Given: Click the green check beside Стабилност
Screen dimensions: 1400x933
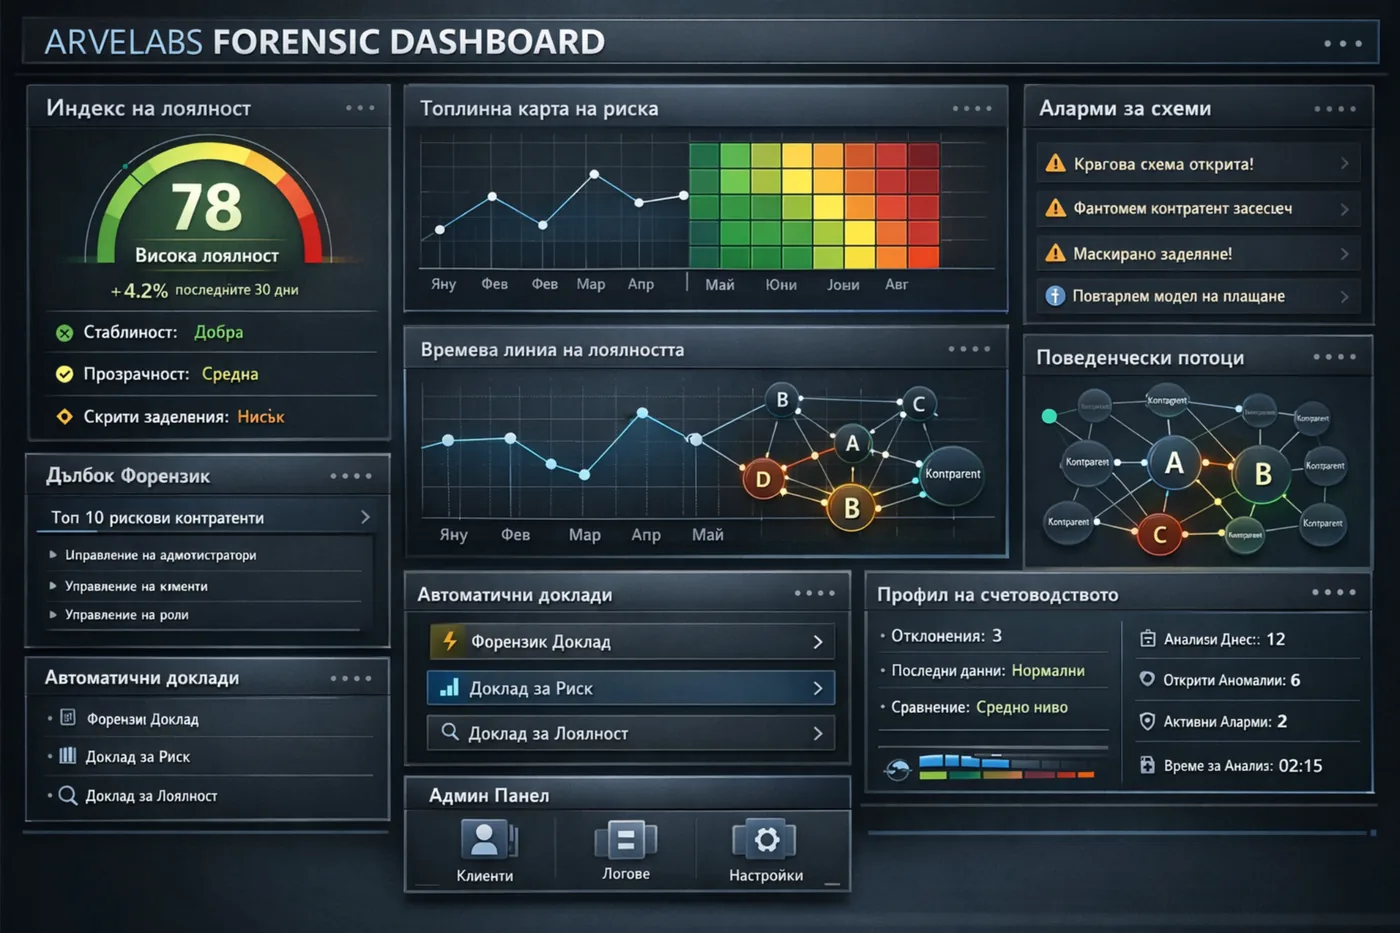Looking at the screenshot, I should (x=62, y=332).
